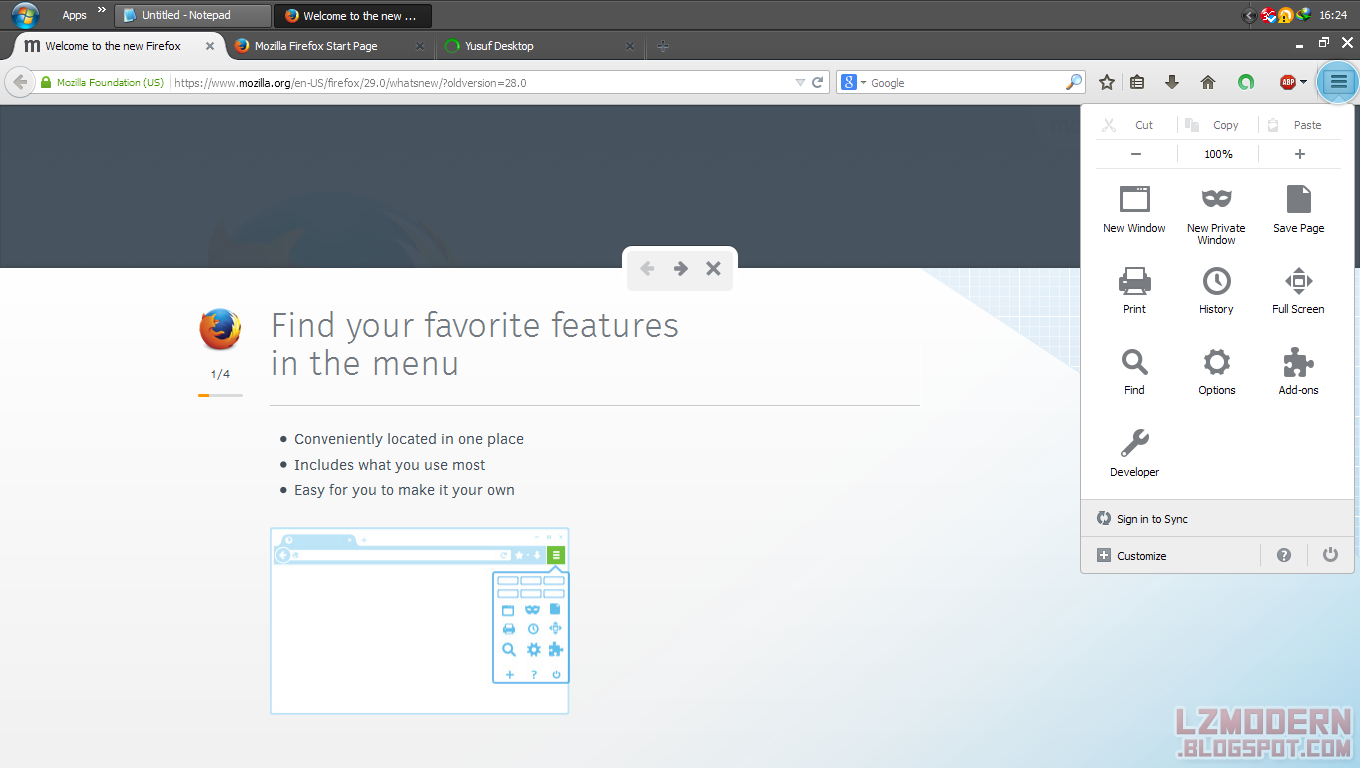Go to Home page icon
Viewport: 1360px width, 768px height.
click(x=1208, y=83)
